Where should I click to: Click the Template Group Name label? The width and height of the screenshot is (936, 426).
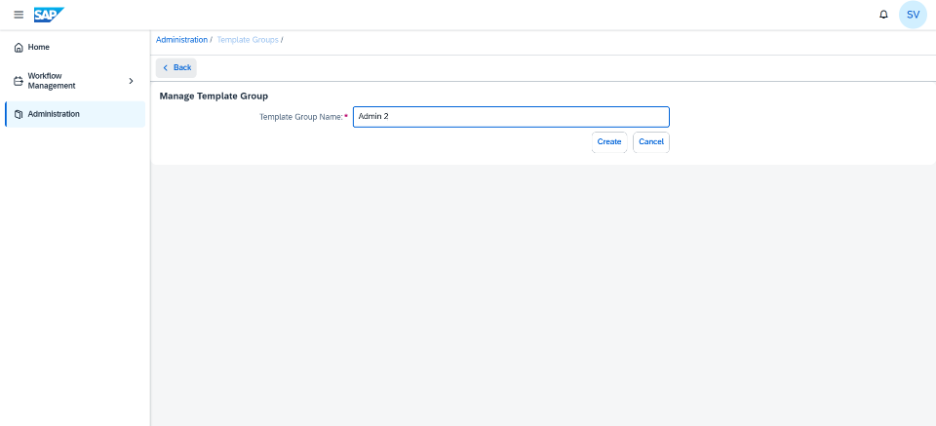tap(301, 118)
